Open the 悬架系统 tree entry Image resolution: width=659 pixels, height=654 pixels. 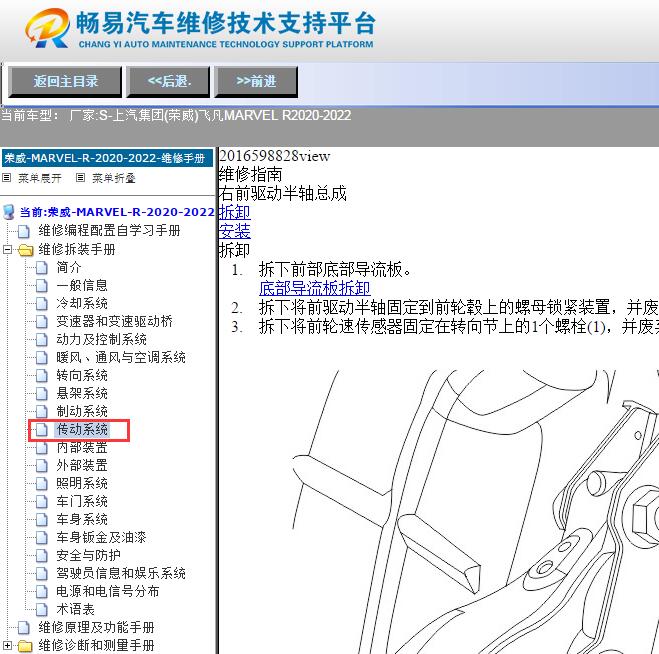click(x=82, y=393)
